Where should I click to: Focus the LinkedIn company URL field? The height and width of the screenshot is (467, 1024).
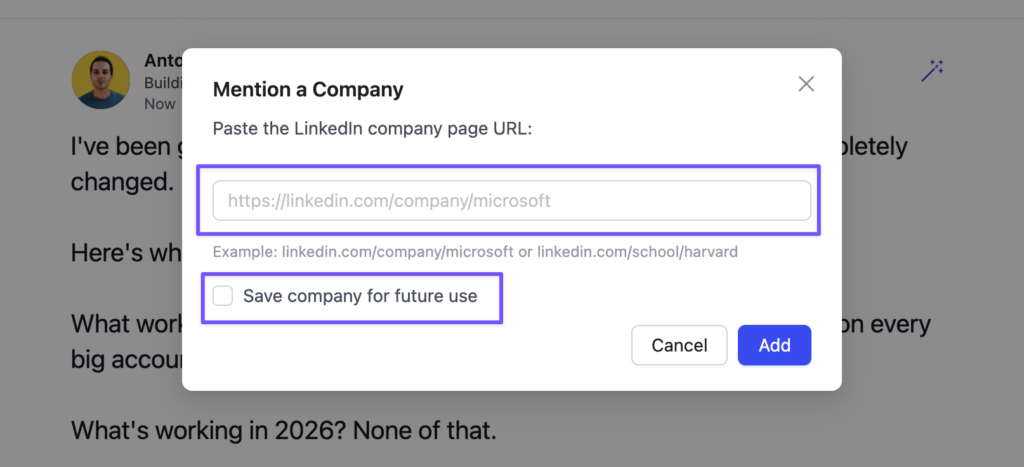511,200
